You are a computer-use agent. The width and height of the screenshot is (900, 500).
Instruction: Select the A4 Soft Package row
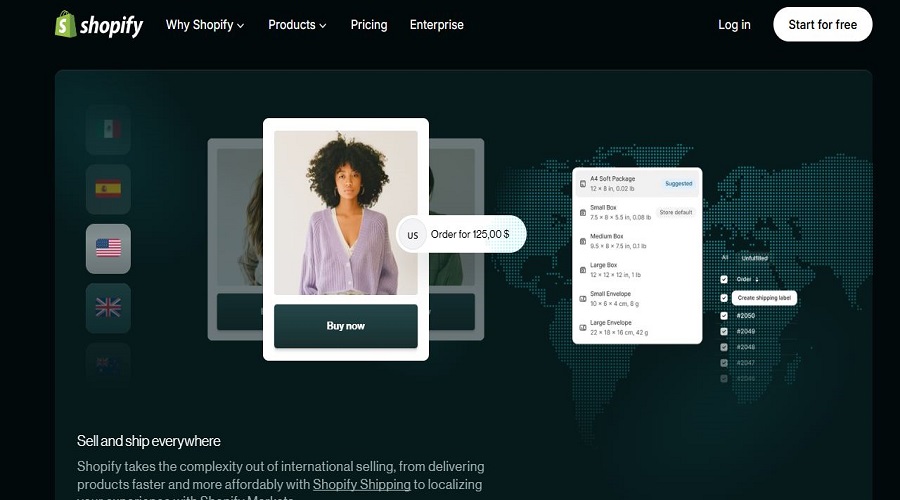coord(637,184)
